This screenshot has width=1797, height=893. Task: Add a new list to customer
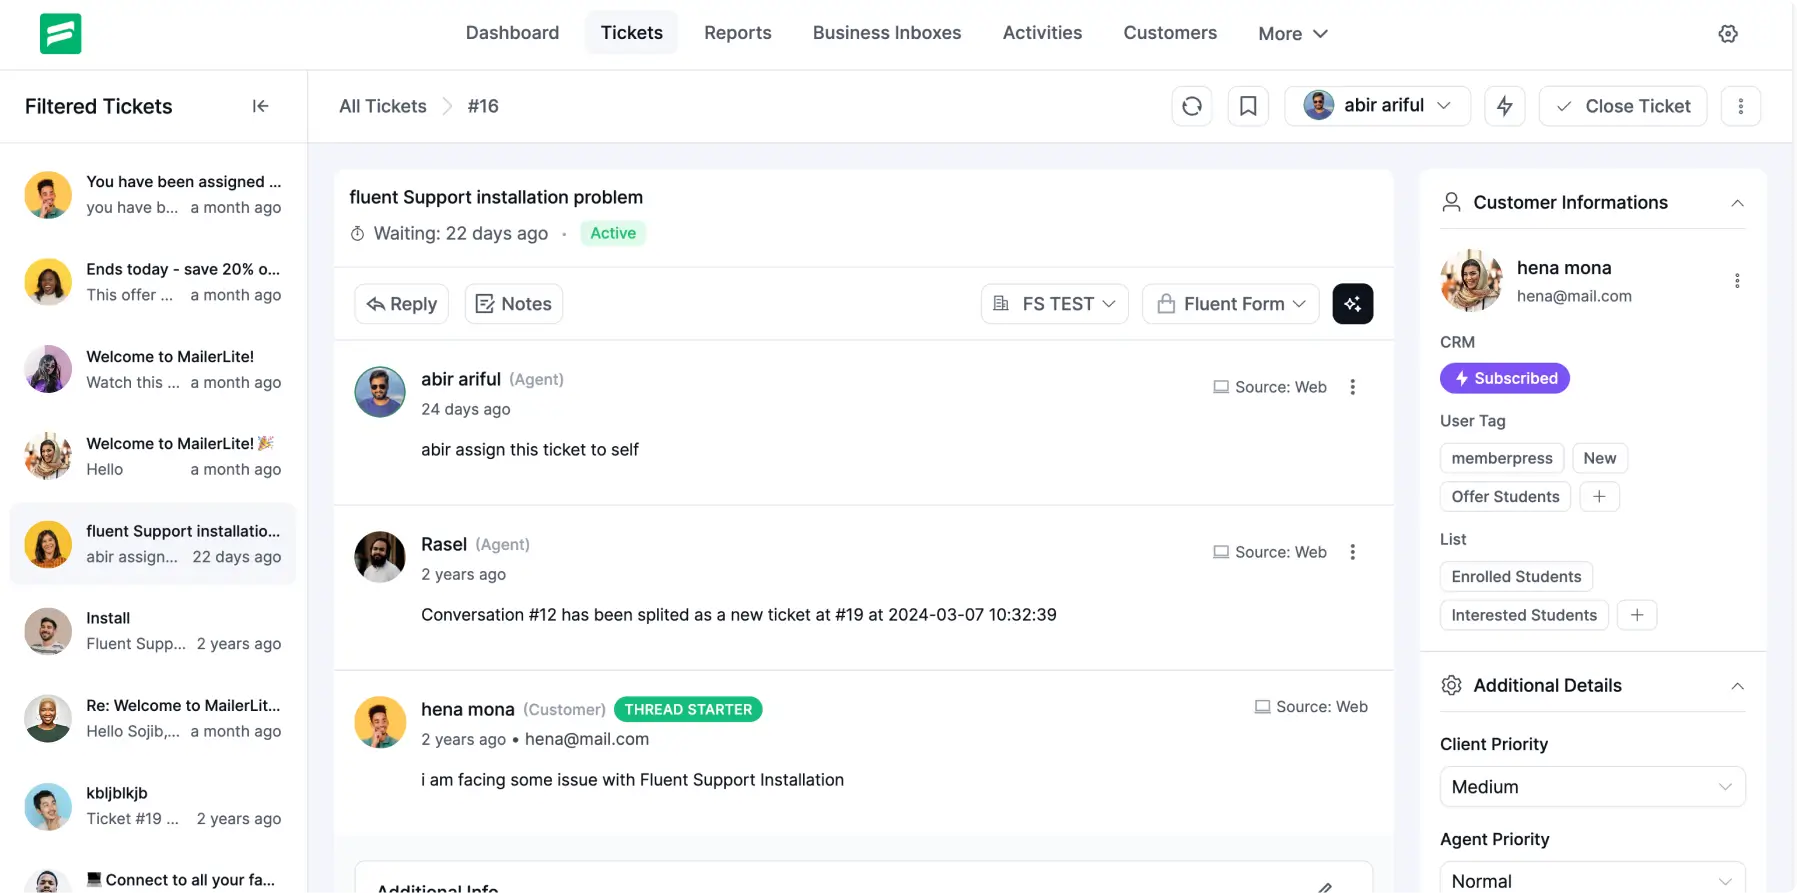(1637, 615)
